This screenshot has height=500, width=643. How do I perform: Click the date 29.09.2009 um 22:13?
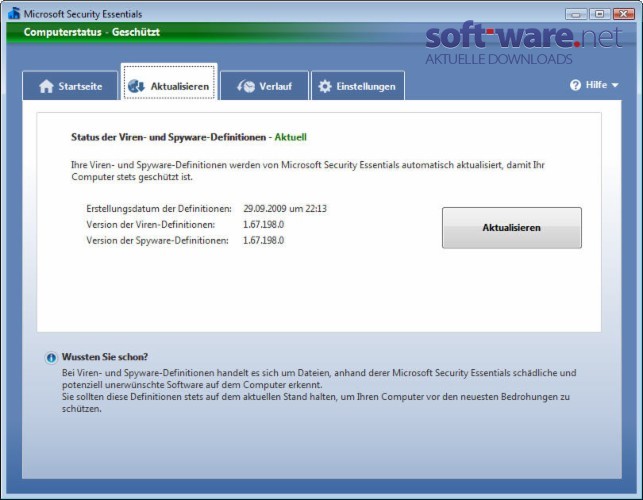click(285, 208)
